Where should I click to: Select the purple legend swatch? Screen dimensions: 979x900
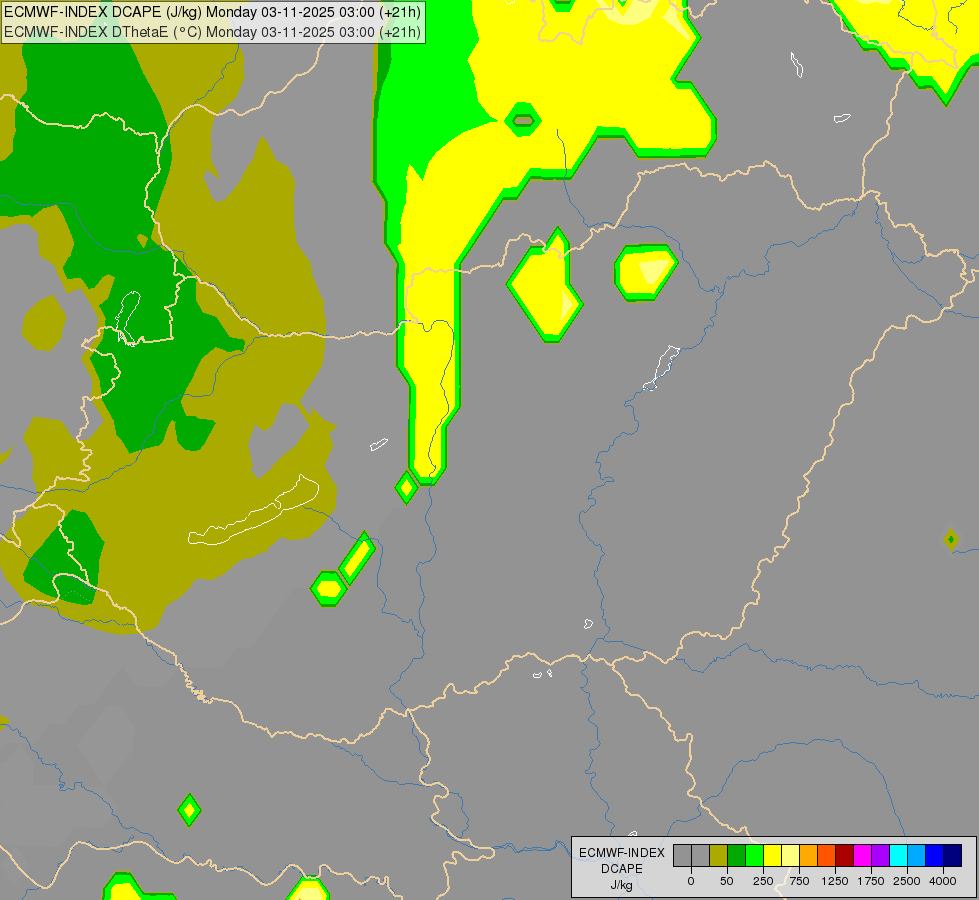pyautogui.click(x=881, y=856)
